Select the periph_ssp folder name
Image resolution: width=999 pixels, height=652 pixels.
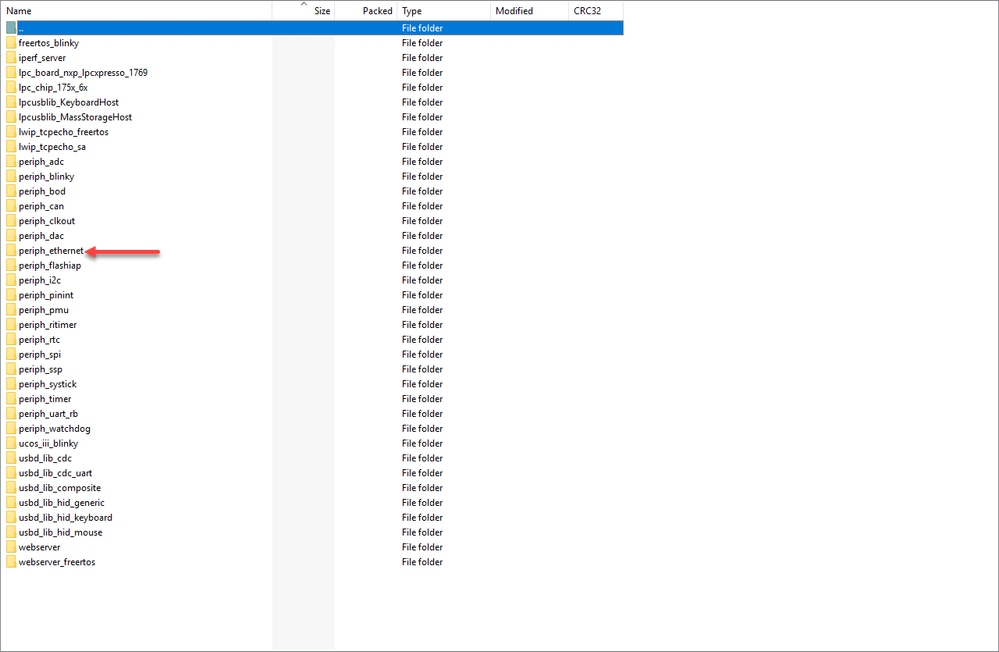pyautogui.click(x=40, y=369)
